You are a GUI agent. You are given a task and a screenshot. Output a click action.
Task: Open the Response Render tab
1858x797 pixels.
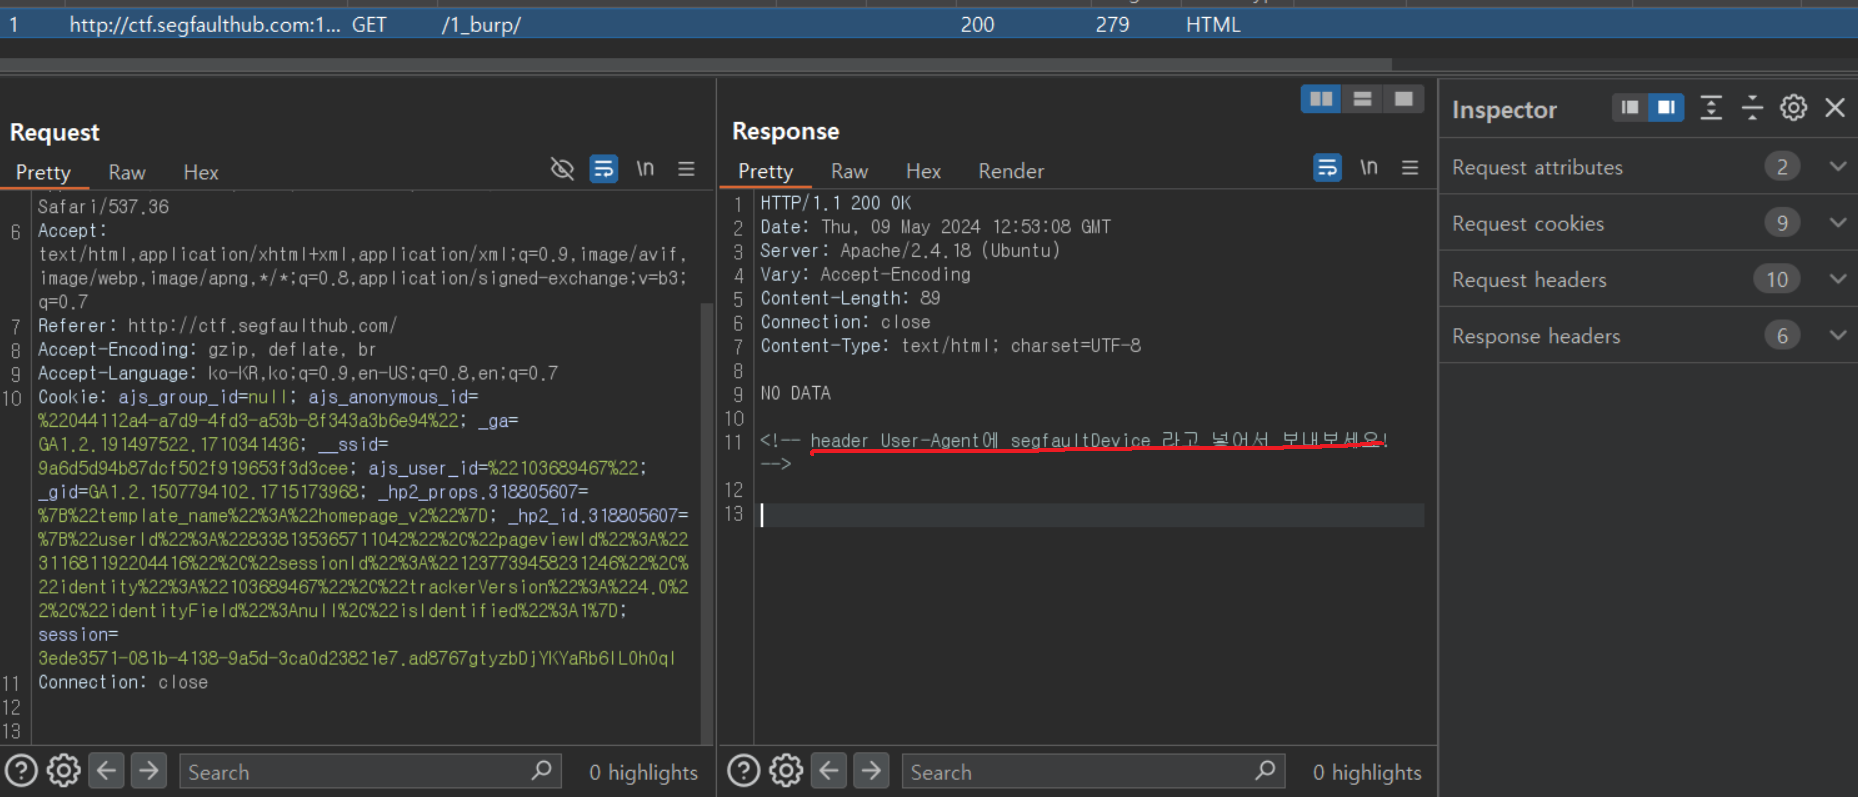(1011, 171)
